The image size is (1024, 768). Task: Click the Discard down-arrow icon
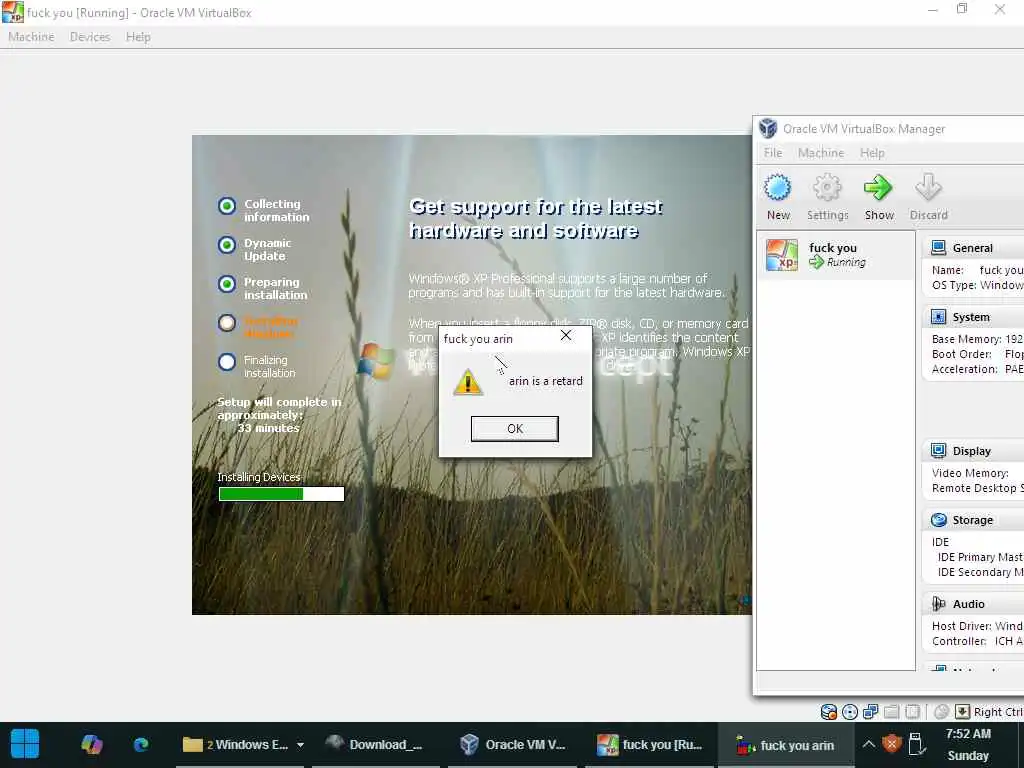[x=928, y=188]
